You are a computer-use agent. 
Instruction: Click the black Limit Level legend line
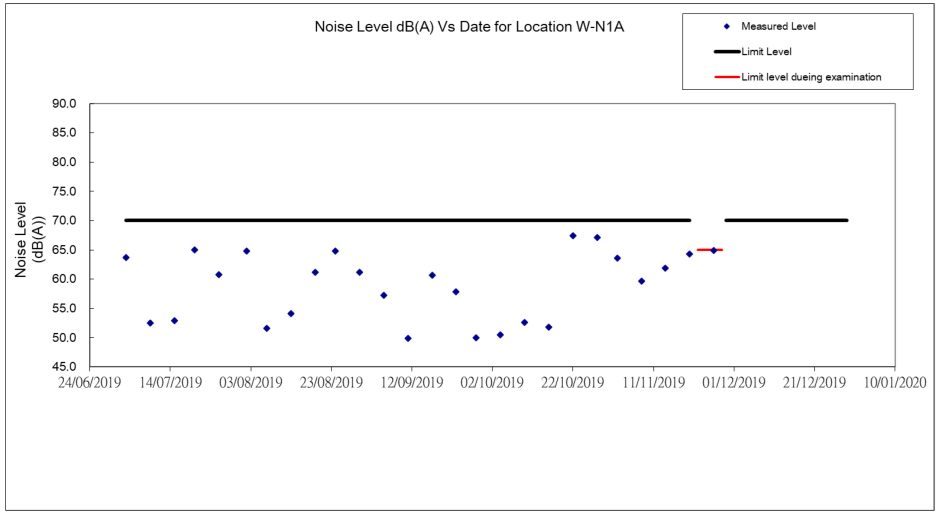coord(725,51)
